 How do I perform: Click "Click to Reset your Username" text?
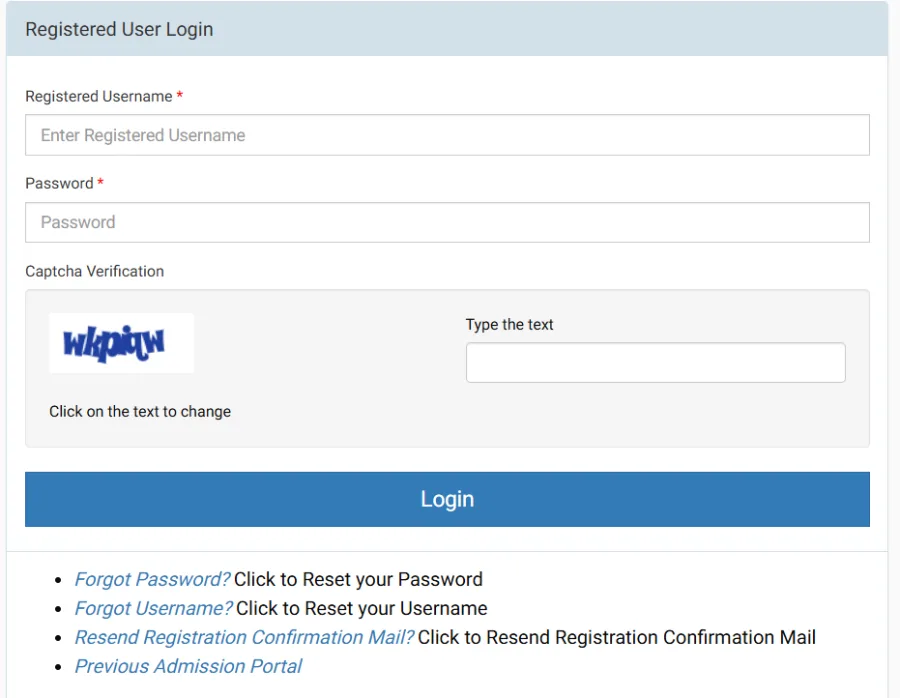(x=361, y=608)
